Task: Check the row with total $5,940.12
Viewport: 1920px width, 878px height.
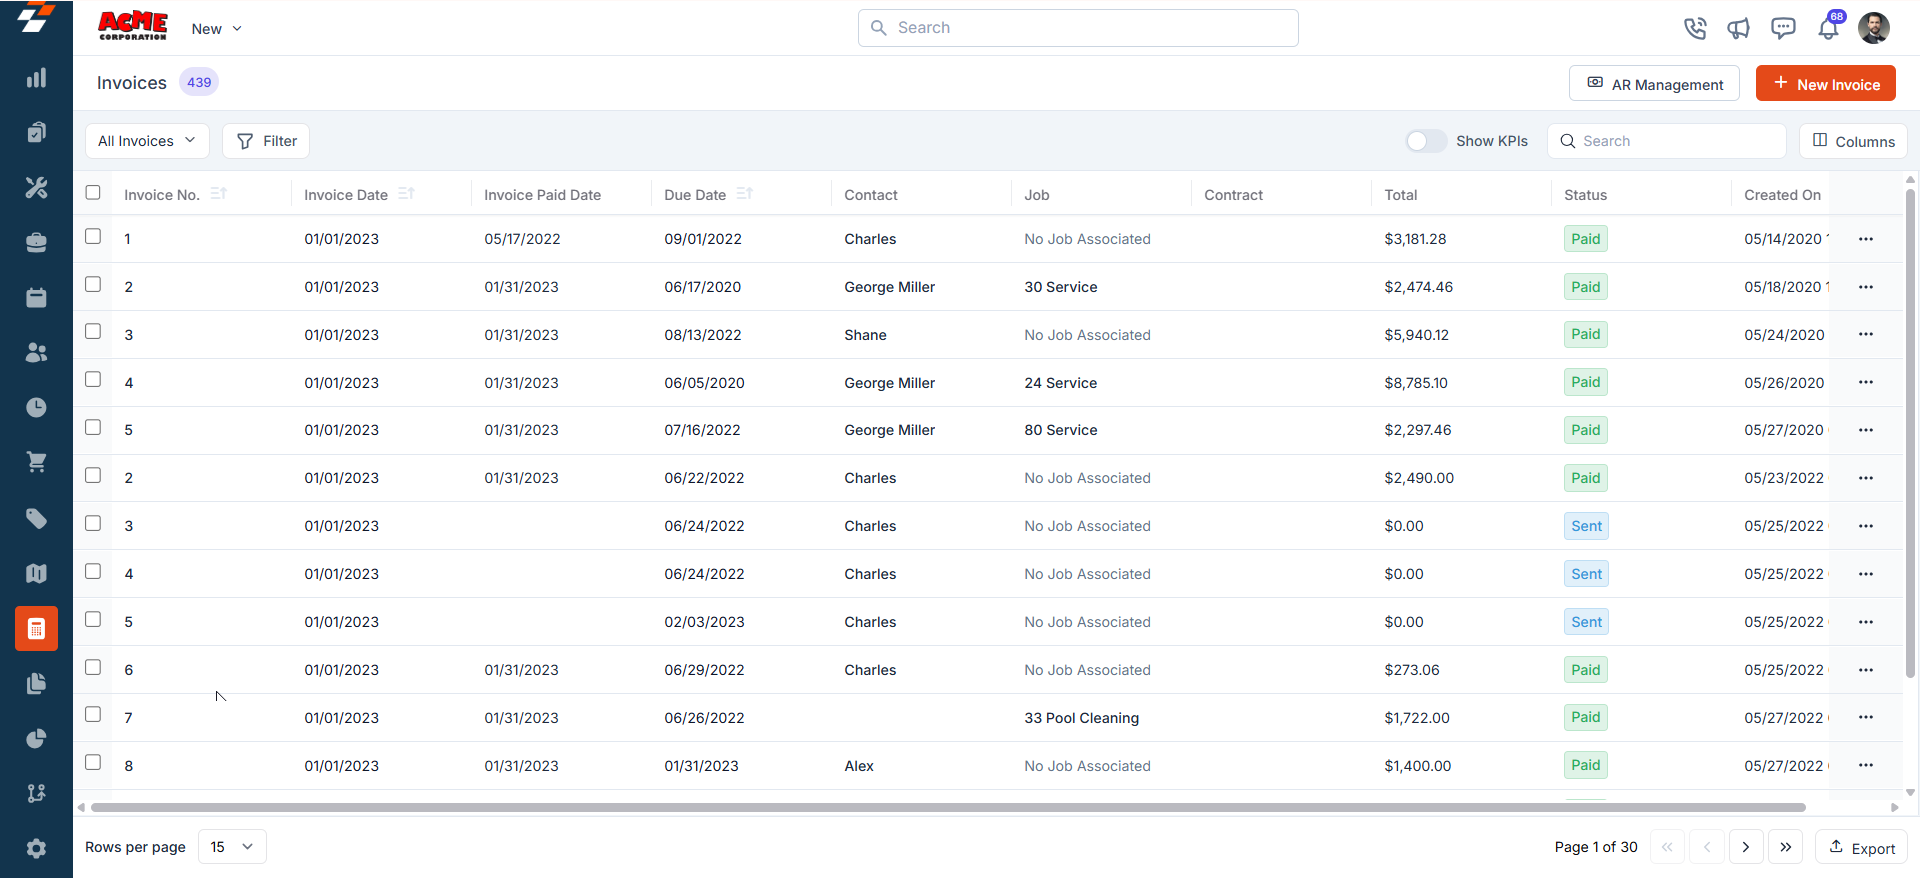Action: pos(93,331)
